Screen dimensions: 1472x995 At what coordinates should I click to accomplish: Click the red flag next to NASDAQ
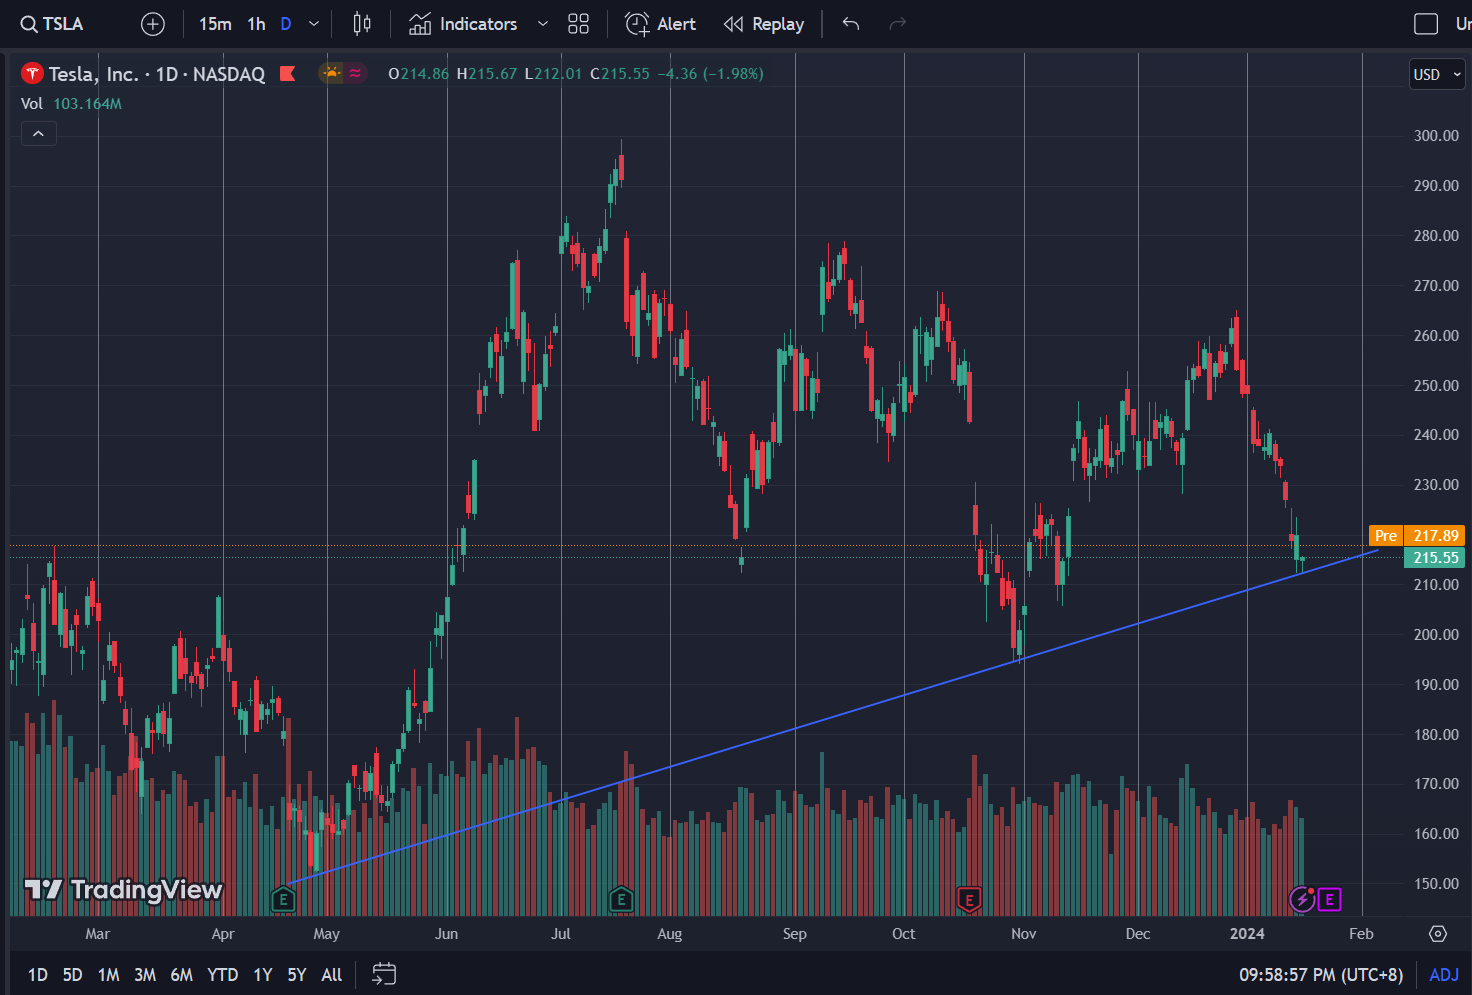[x=288, y=74]
